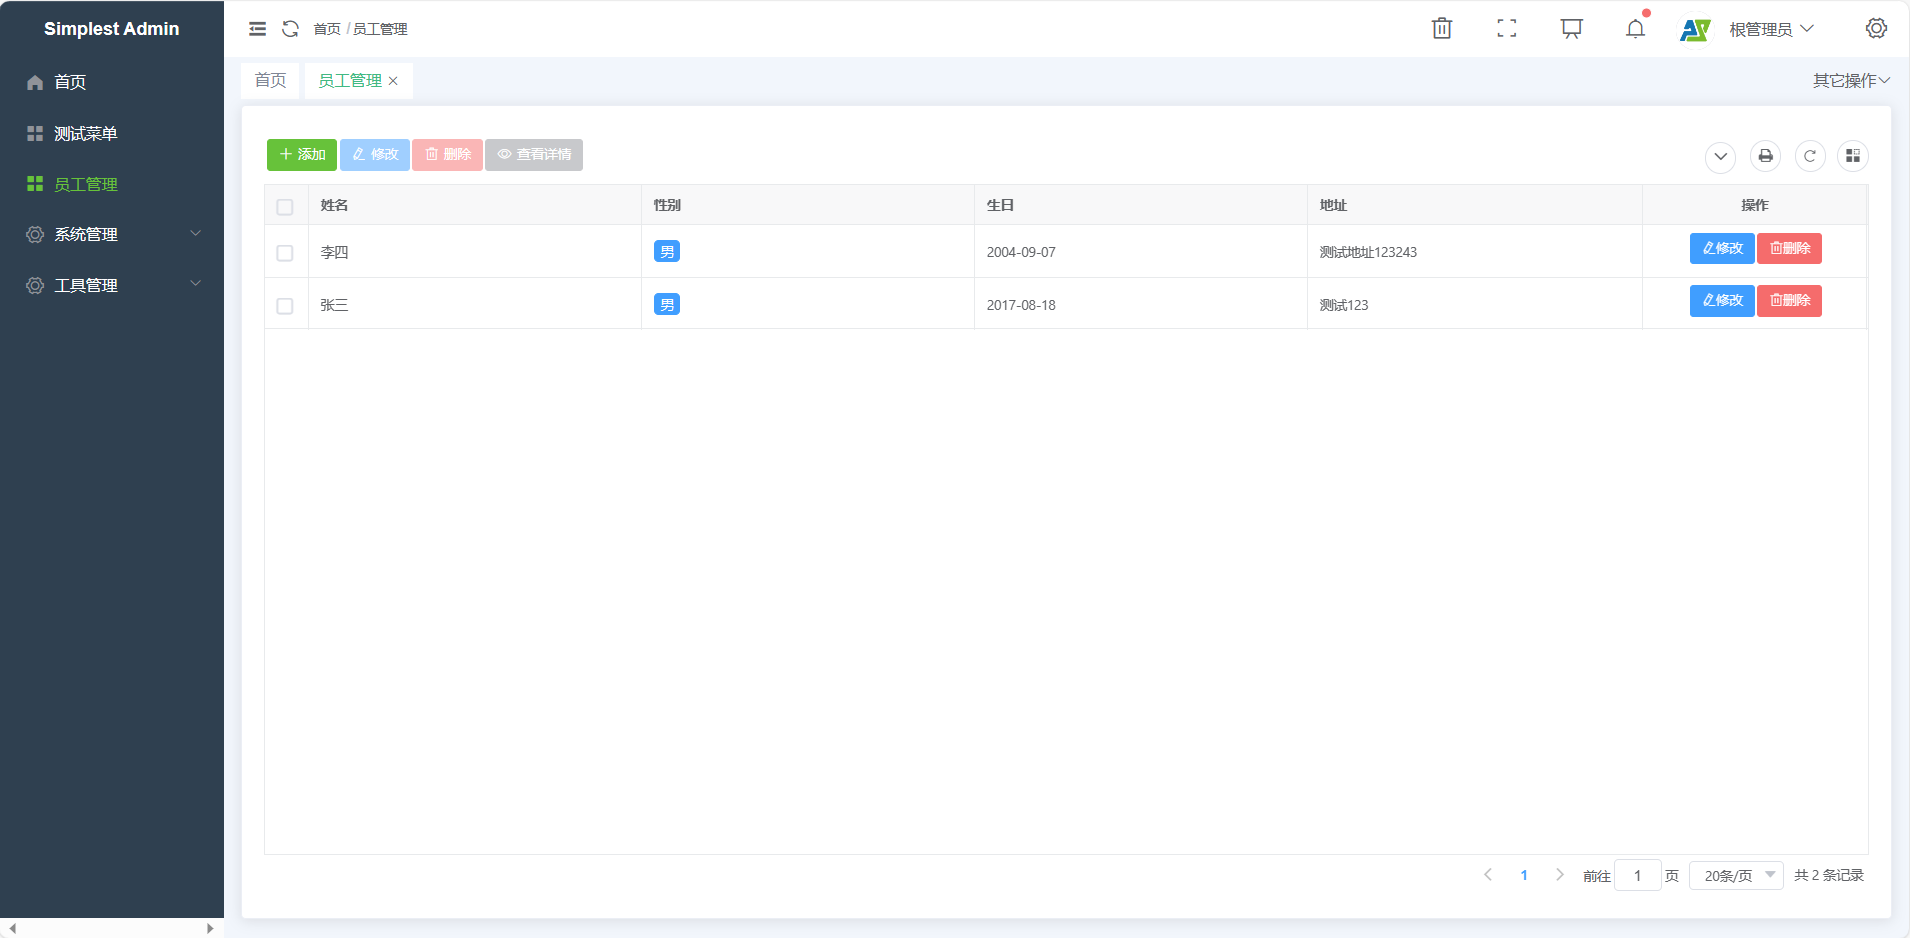Switch to the 首页 tab

point(270,81)
